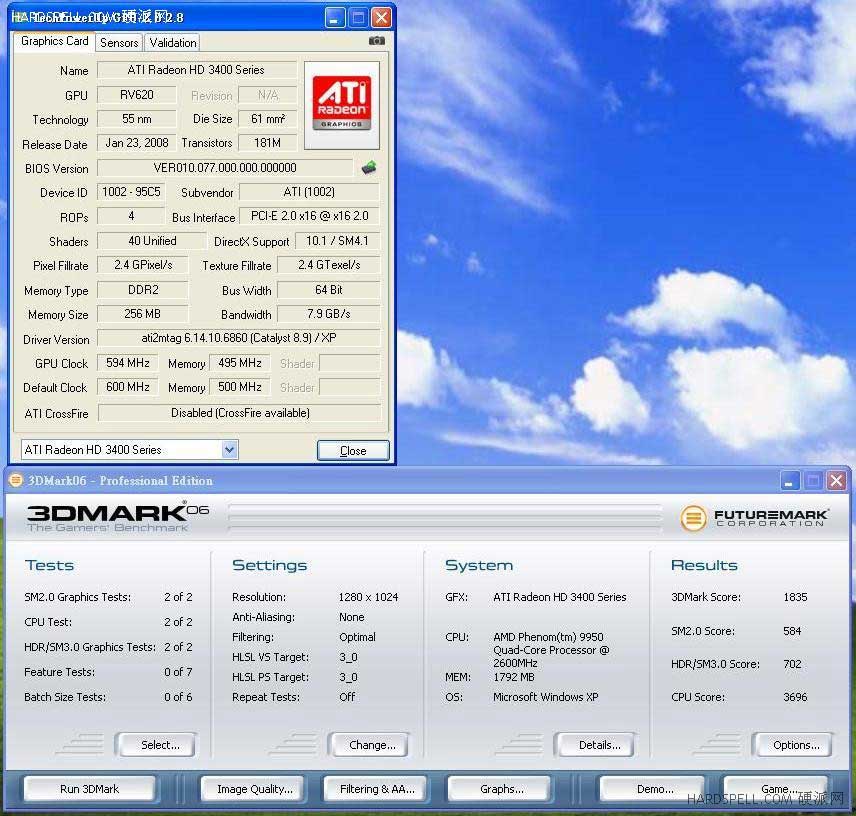Click the Feature Tests count 0 of 7
The width and height of the screenshot is (856, 816).
(178, 672)
